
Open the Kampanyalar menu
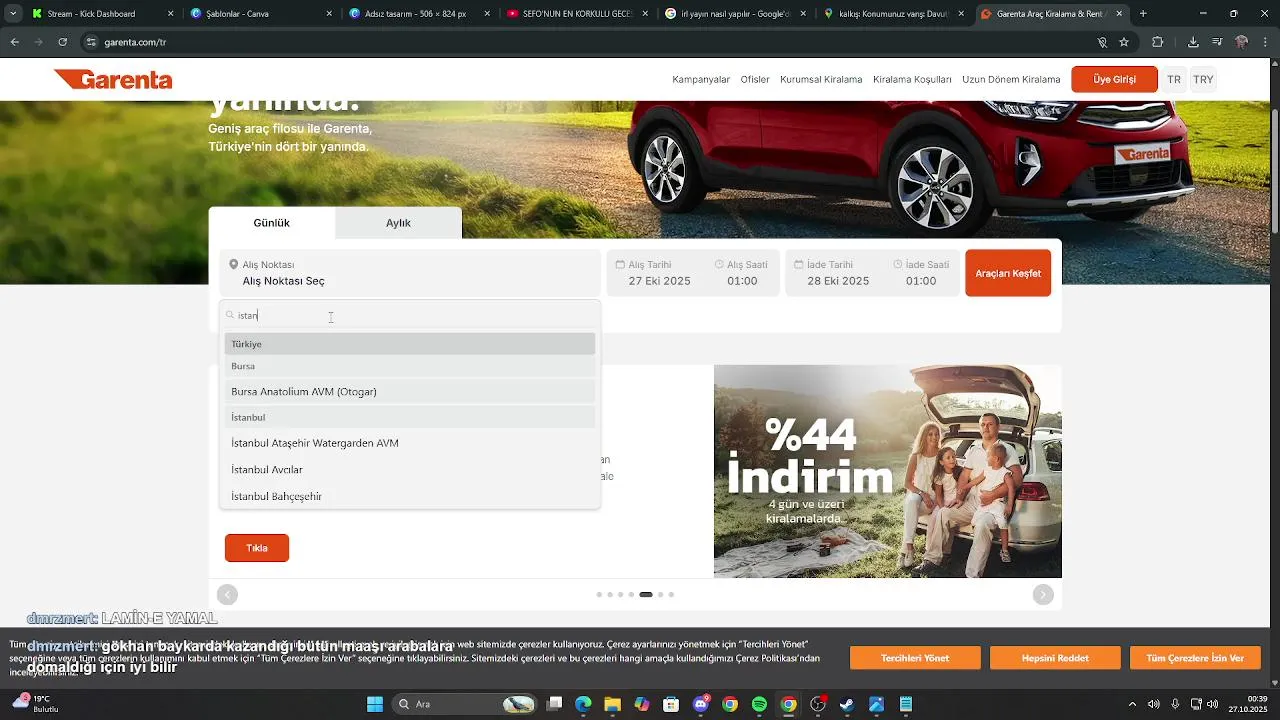point(701,79)
